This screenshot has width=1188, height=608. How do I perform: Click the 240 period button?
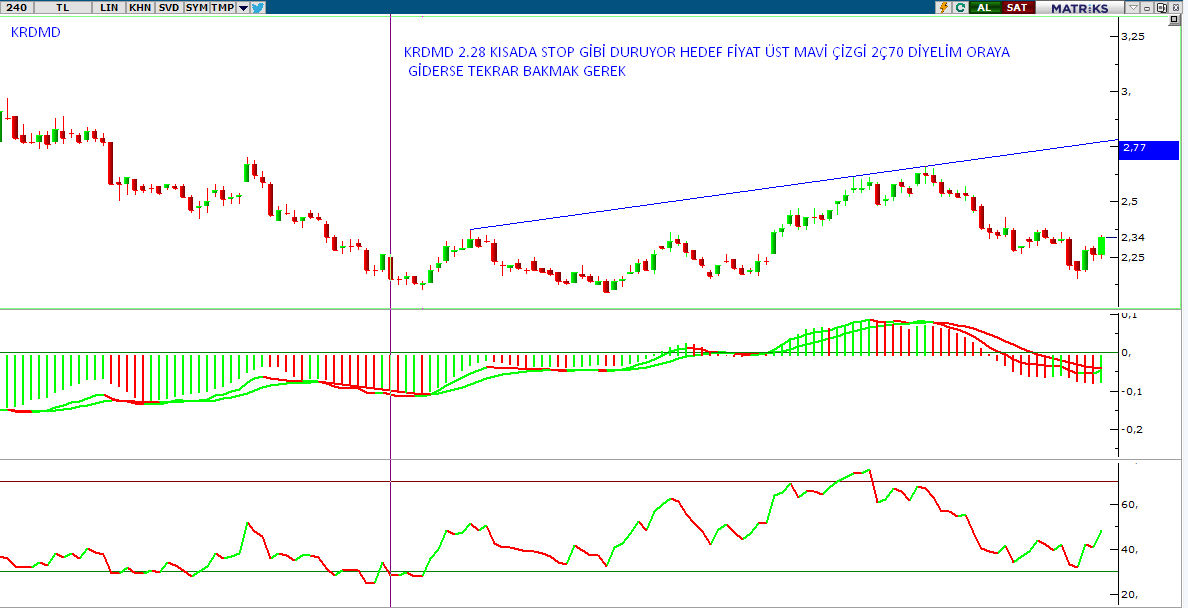coord(16,8)
